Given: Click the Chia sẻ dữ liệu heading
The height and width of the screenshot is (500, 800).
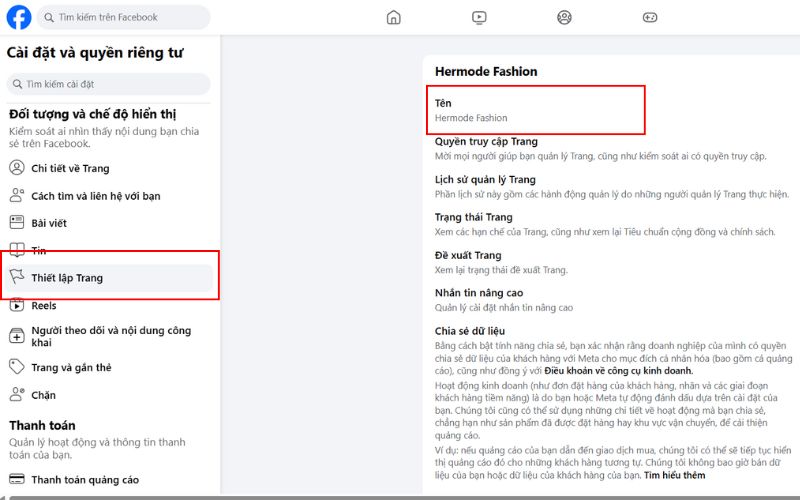Looking at the screenshot, I should 469,331.
